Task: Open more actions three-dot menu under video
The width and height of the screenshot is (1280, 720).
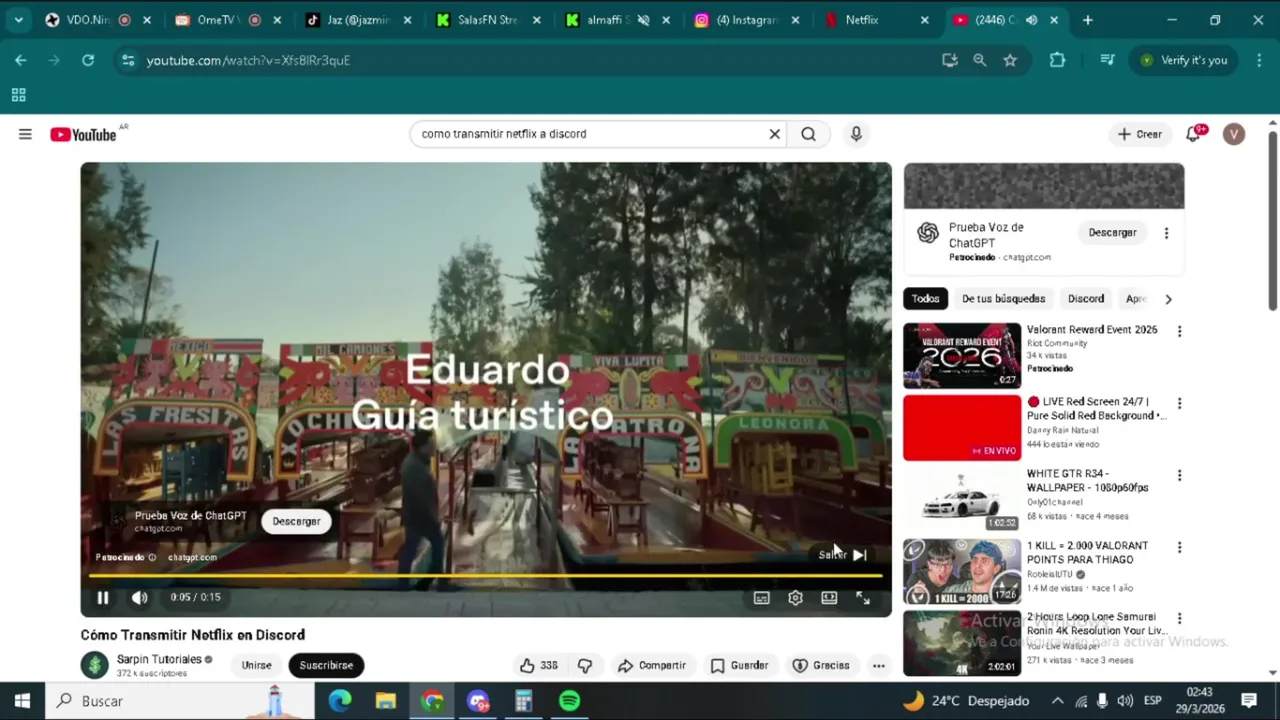Action: click(x=878, y=665)
